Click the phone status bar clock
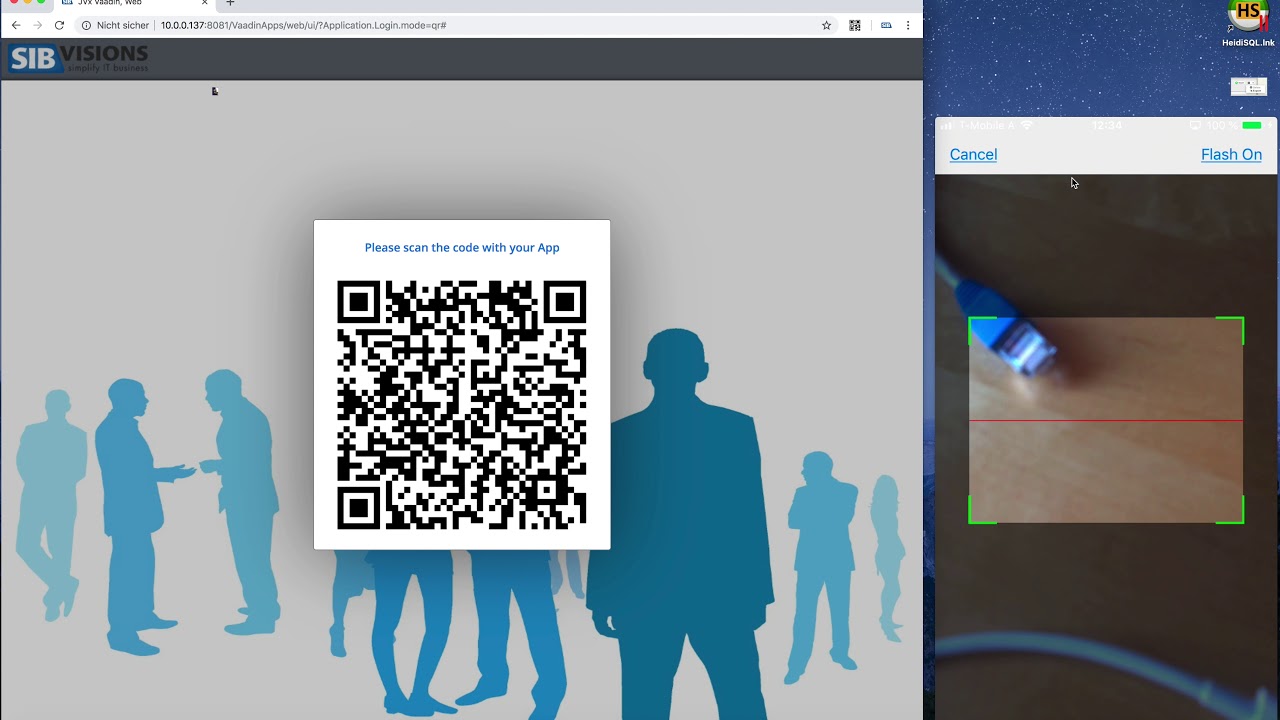Viewport: 1280px width, 720px height. click(1107, 126)
